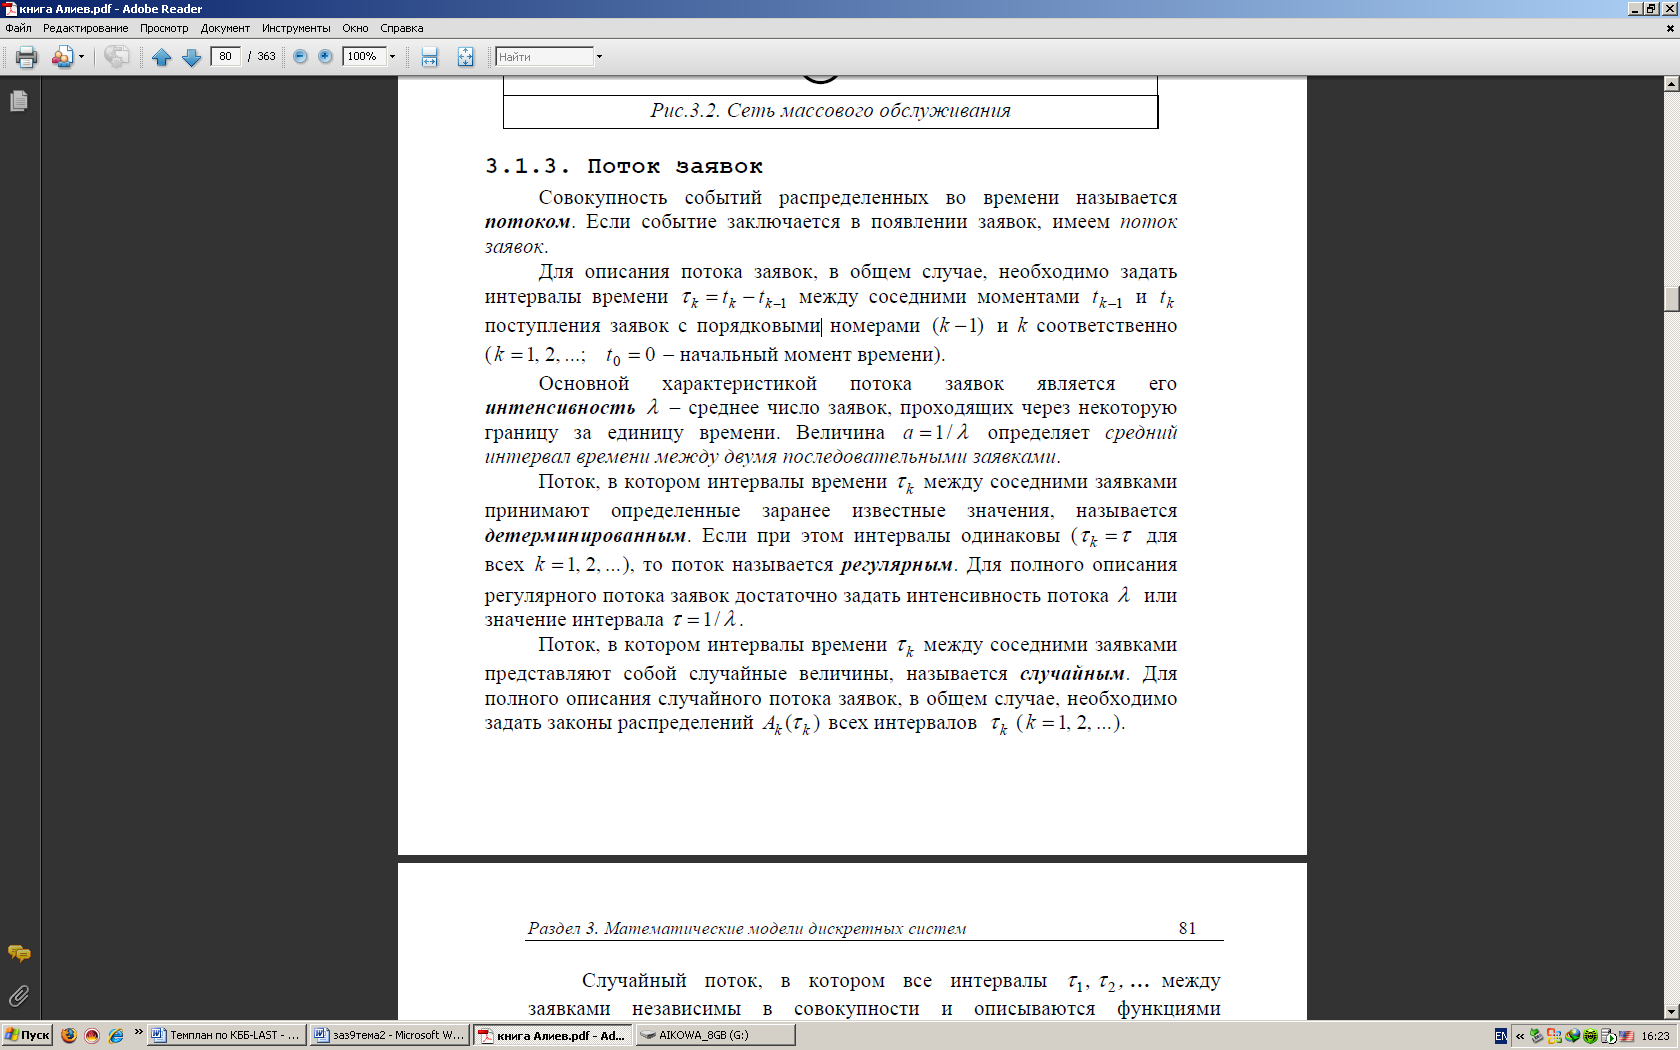Viewport: 1680px width, 1050px height.
Task: Open the Attachments paperclip panel
Action: 19,996
